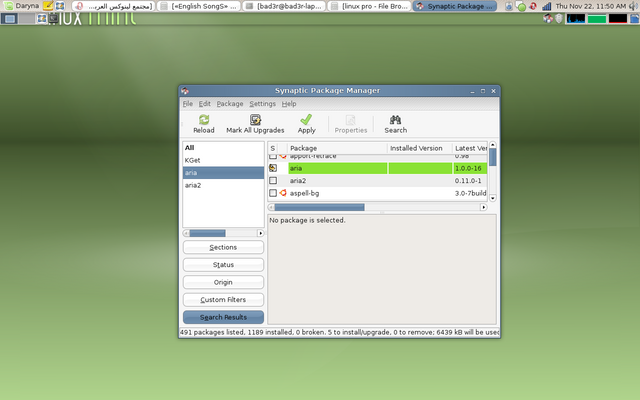Open the Help menu

coord(289,104)
